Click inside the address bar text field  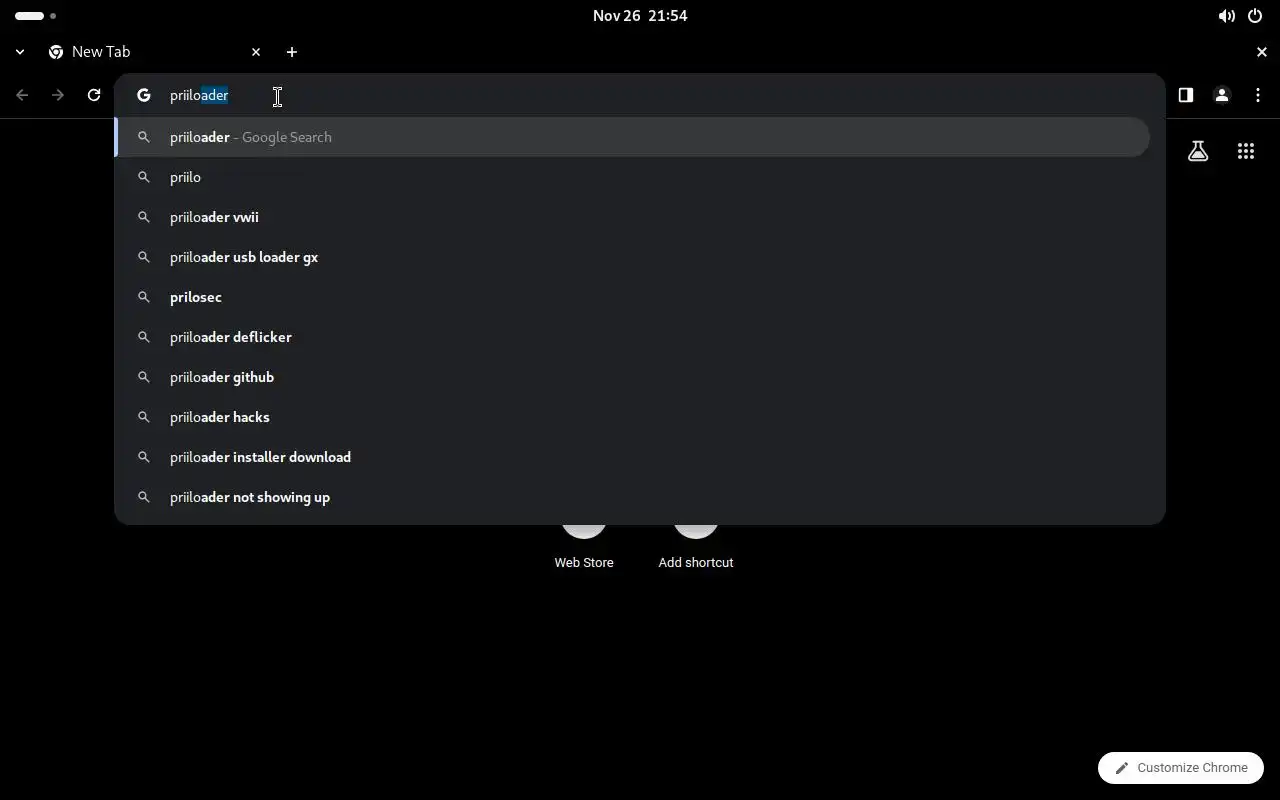[x=640, y=95]
